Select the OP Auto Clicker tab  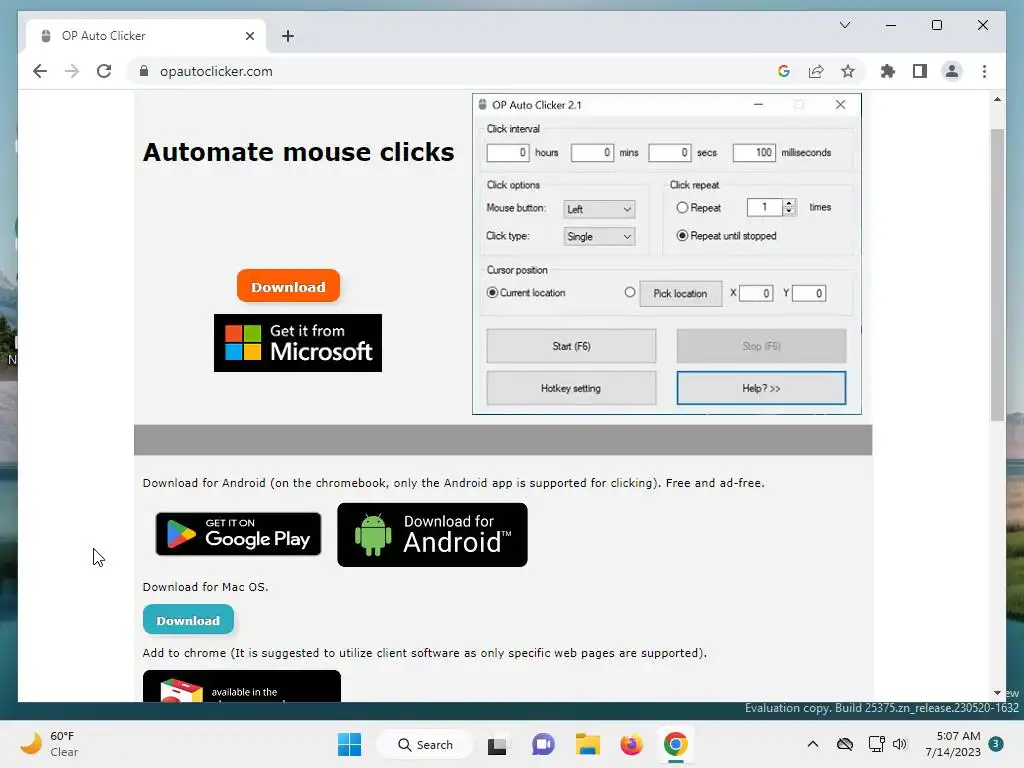146,36
